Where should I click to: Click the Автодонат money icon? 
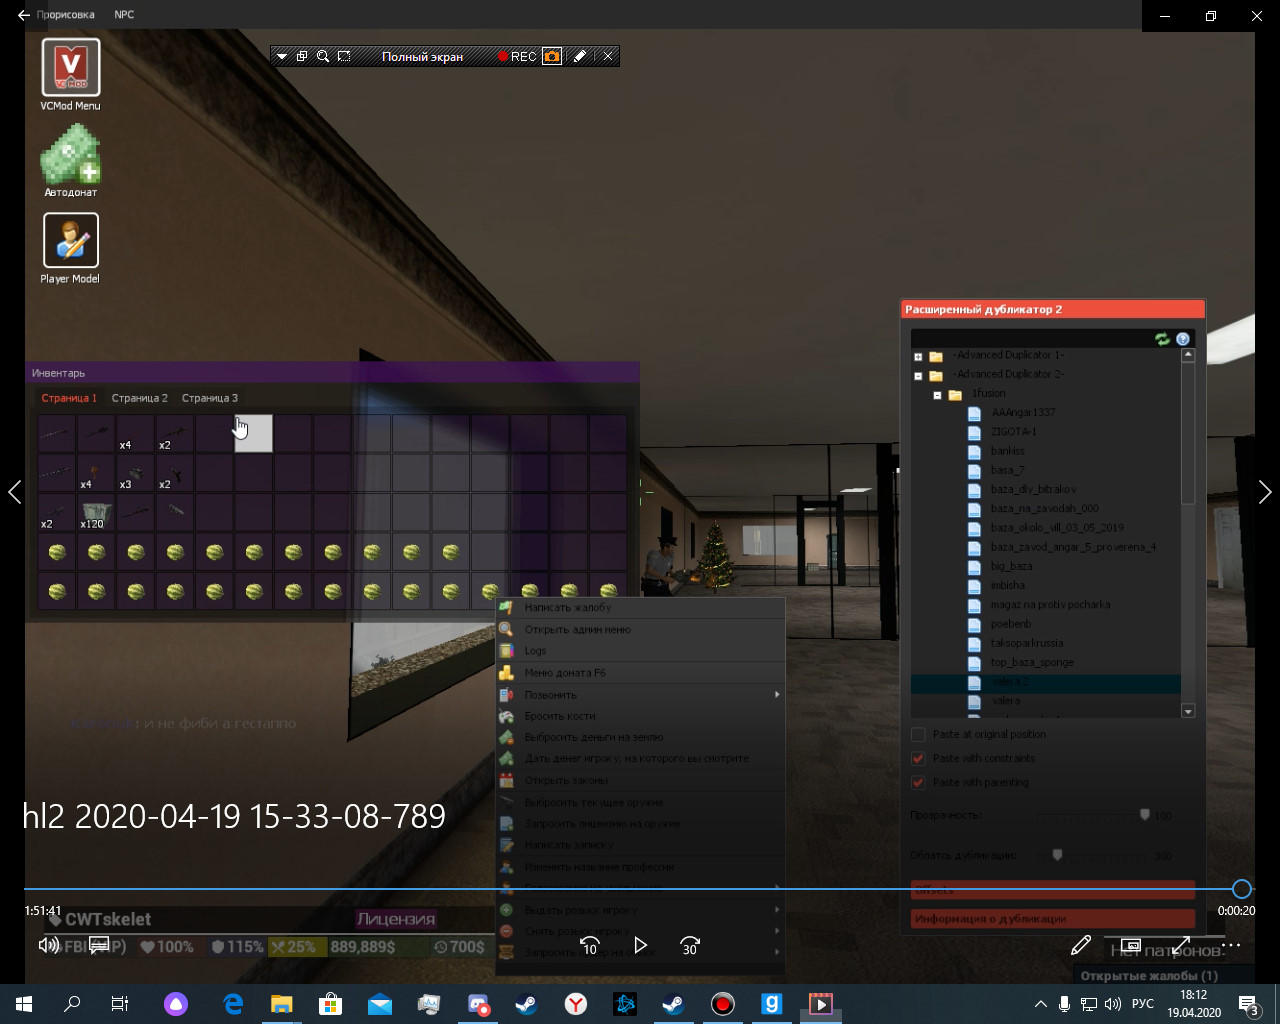[x=70, y=155]
